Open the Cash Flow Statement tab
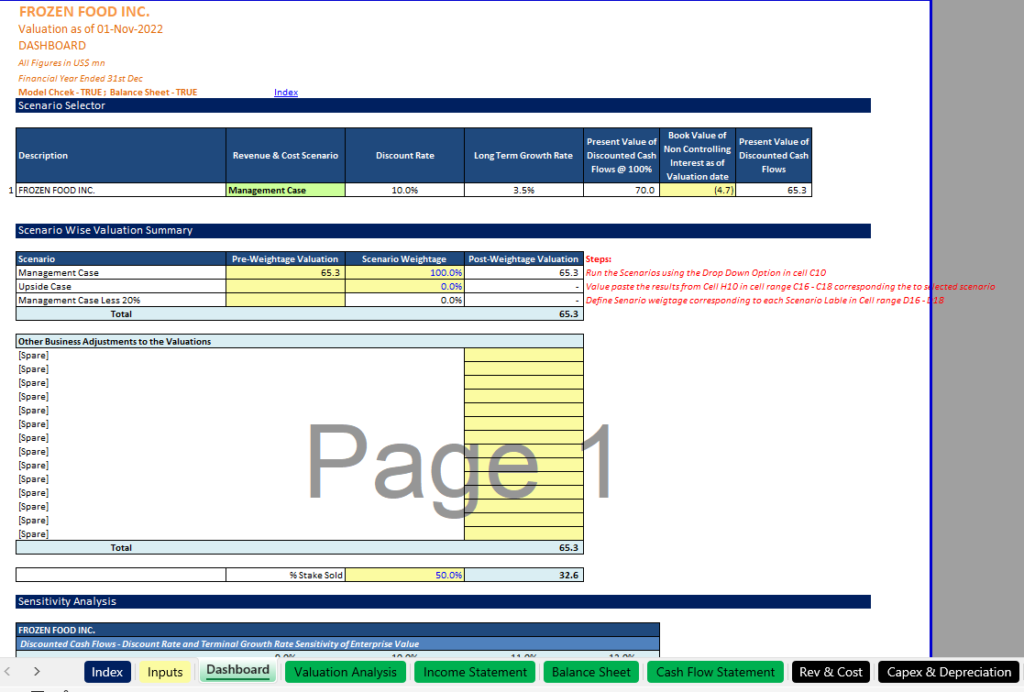1024x692 pixels. tap(715, 672)
